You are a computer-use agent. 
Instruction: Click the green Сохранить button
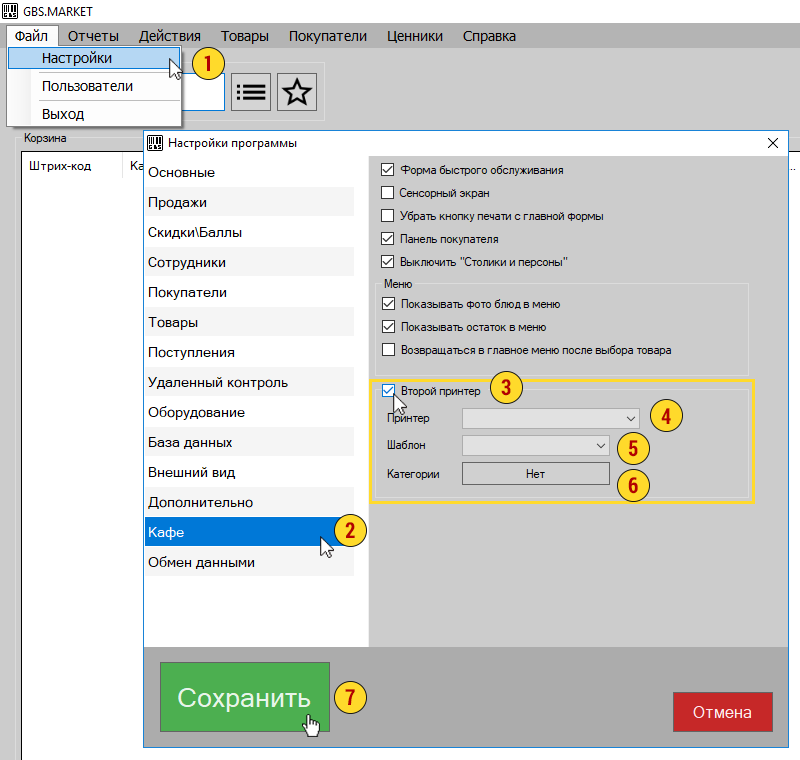tap(245, 697)
